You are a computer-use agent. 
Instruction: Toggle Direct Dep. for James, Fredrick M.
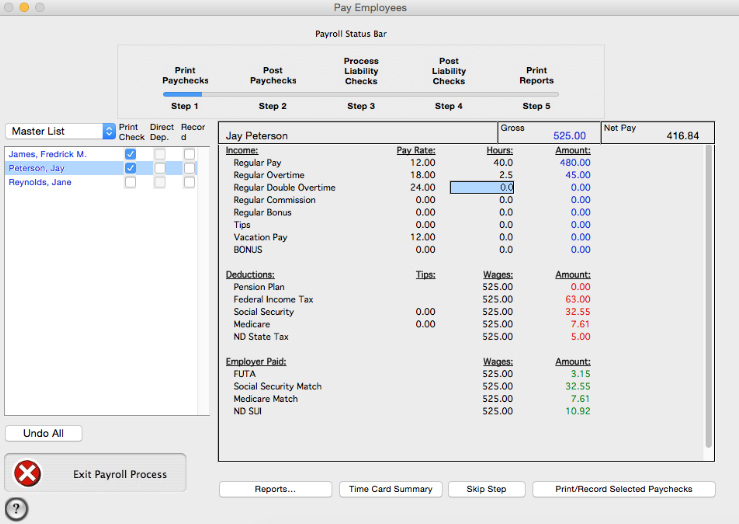[x=160, y=154]
